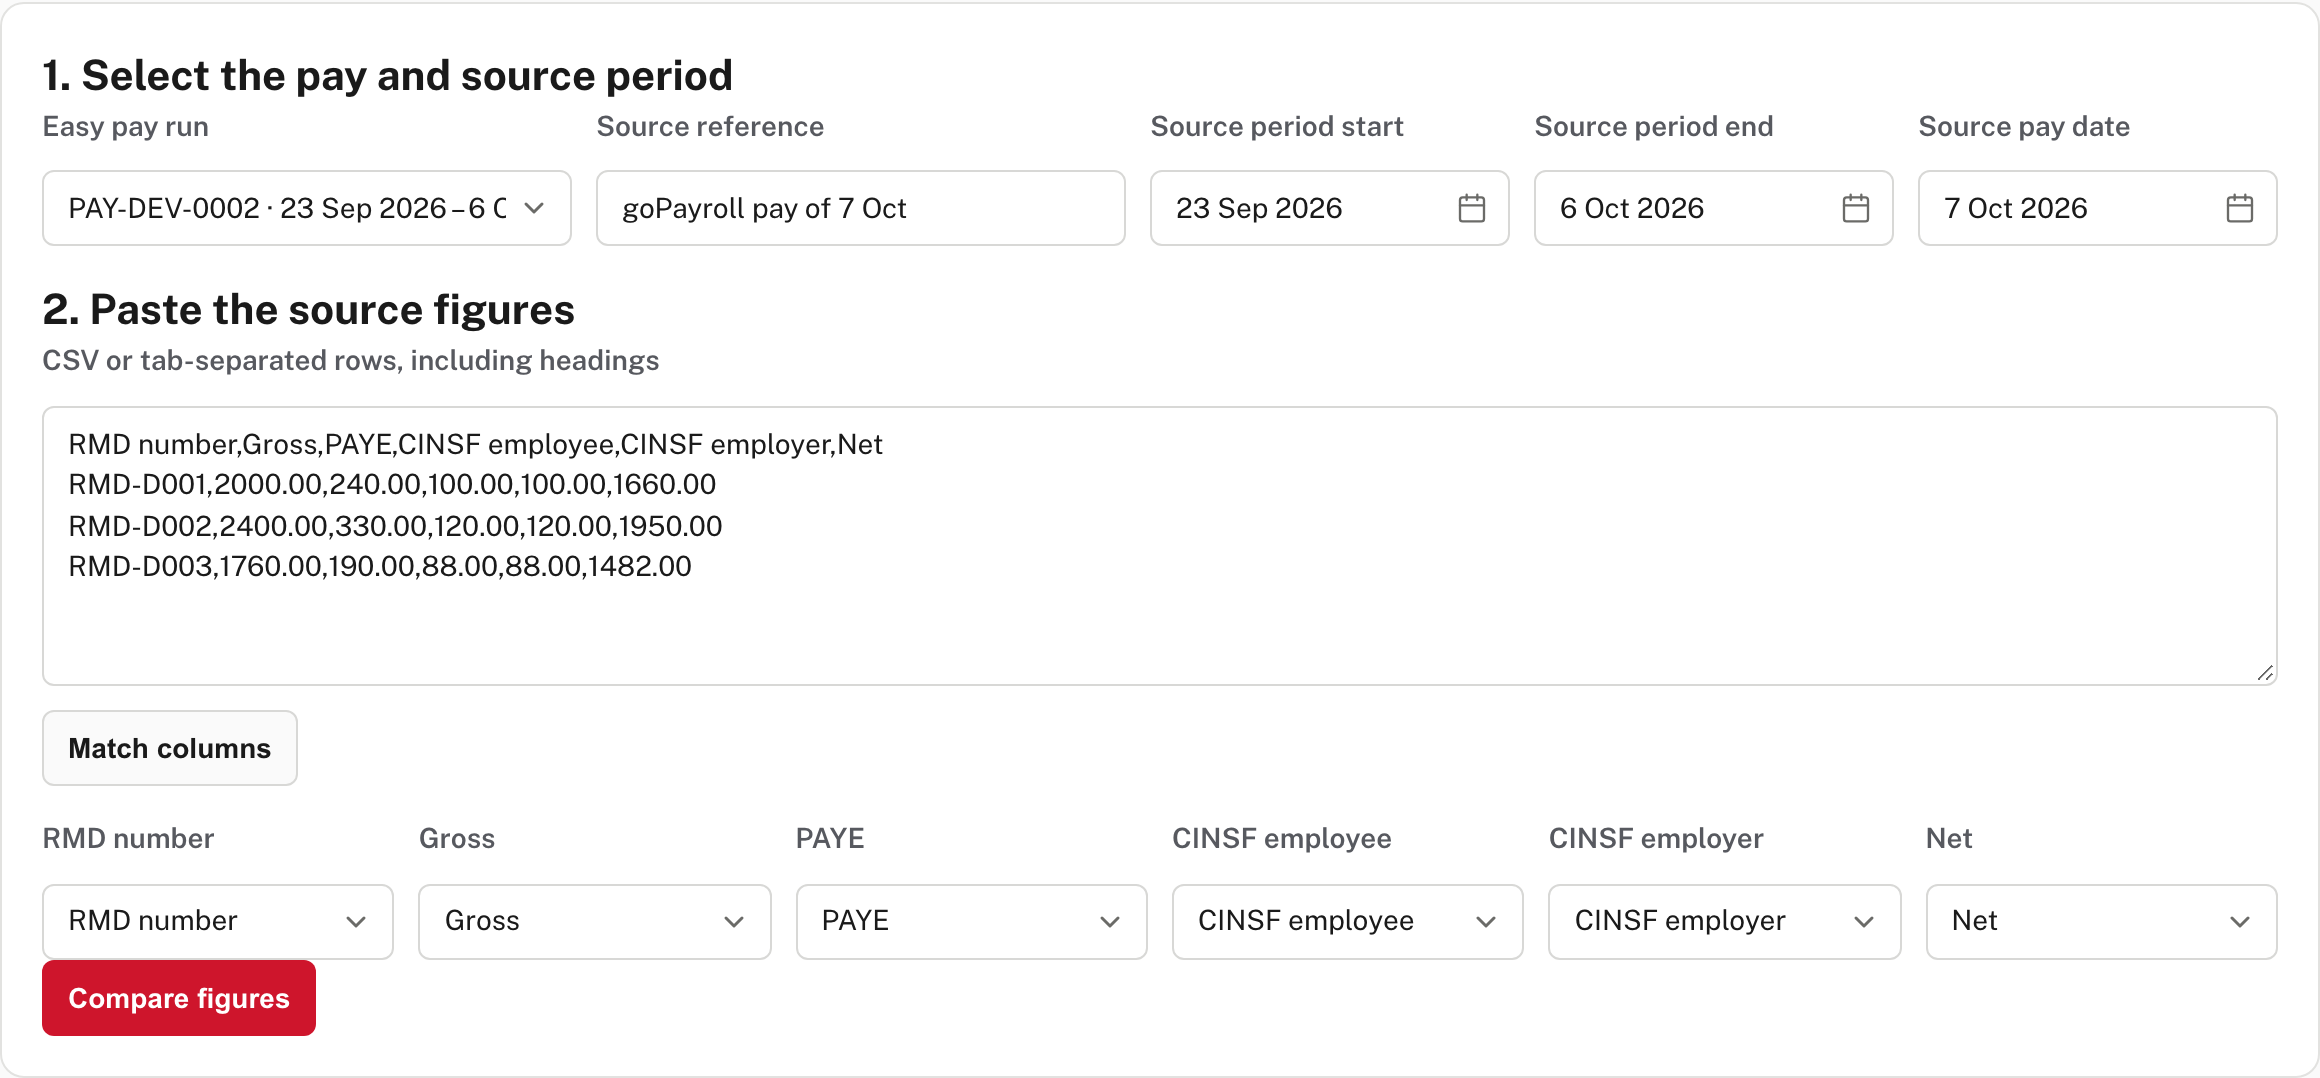This screenshot has width=2320, height=1078.
Task: Click the 'Easy pay run' field label
Action: click(125, 127)
